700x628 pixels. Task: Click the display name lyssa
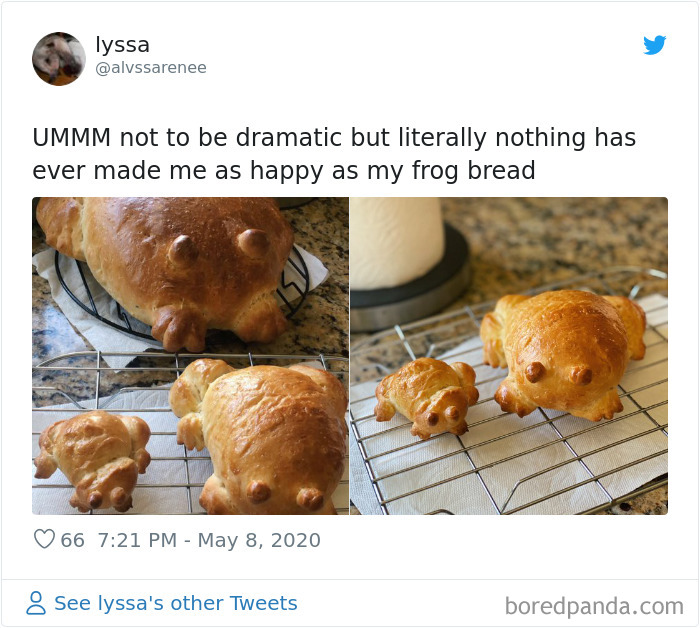(122, 45)
